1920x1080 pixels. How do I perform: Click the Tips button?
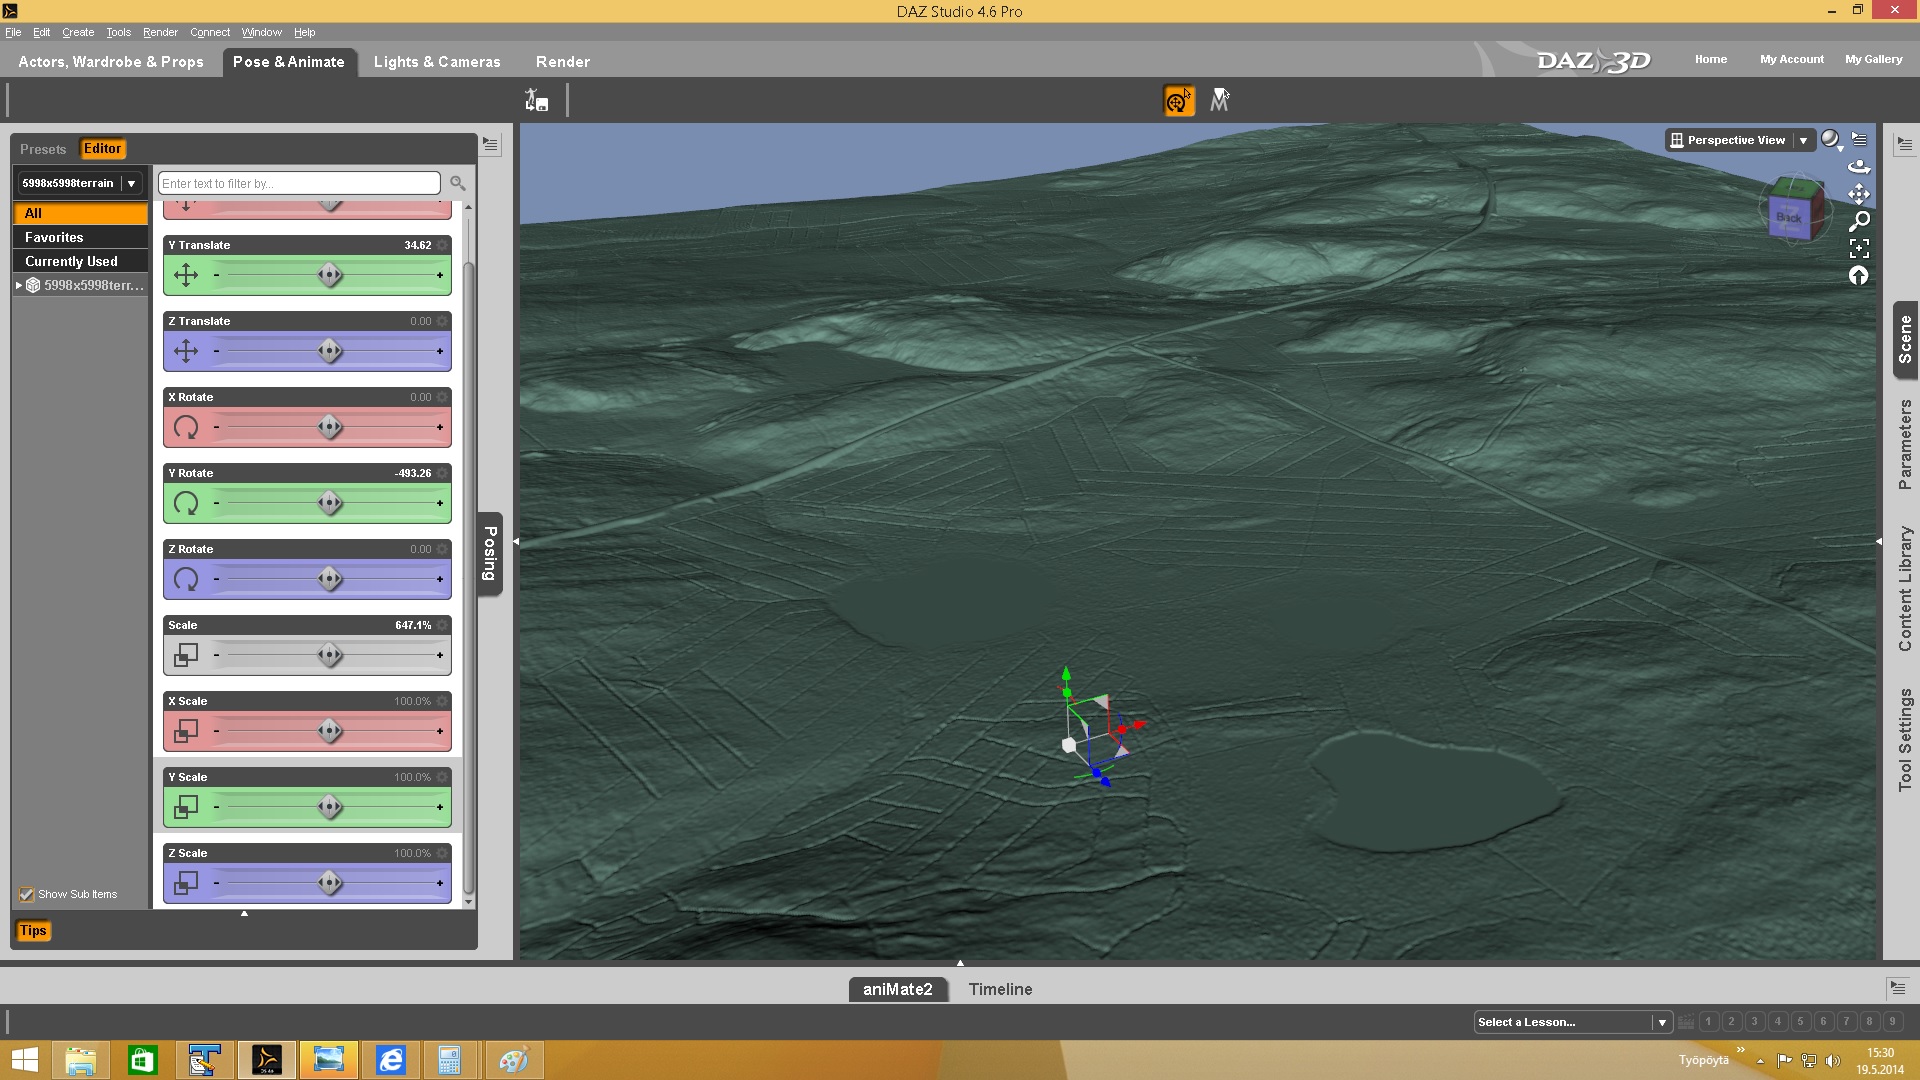point(33,931)
